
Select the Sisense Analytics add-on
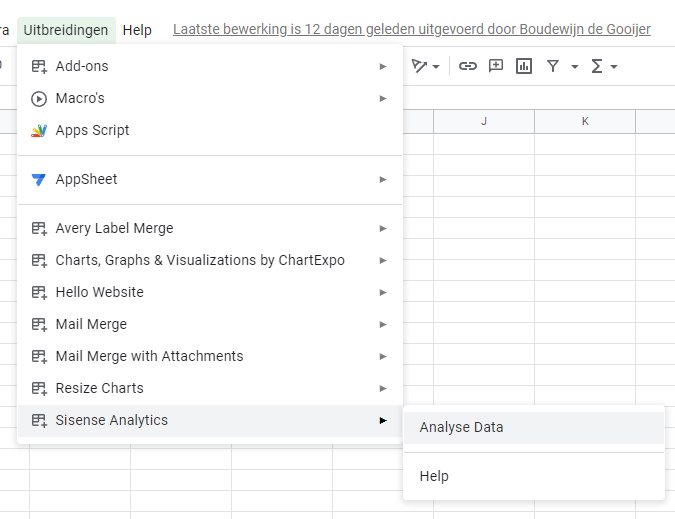(210, 420)
